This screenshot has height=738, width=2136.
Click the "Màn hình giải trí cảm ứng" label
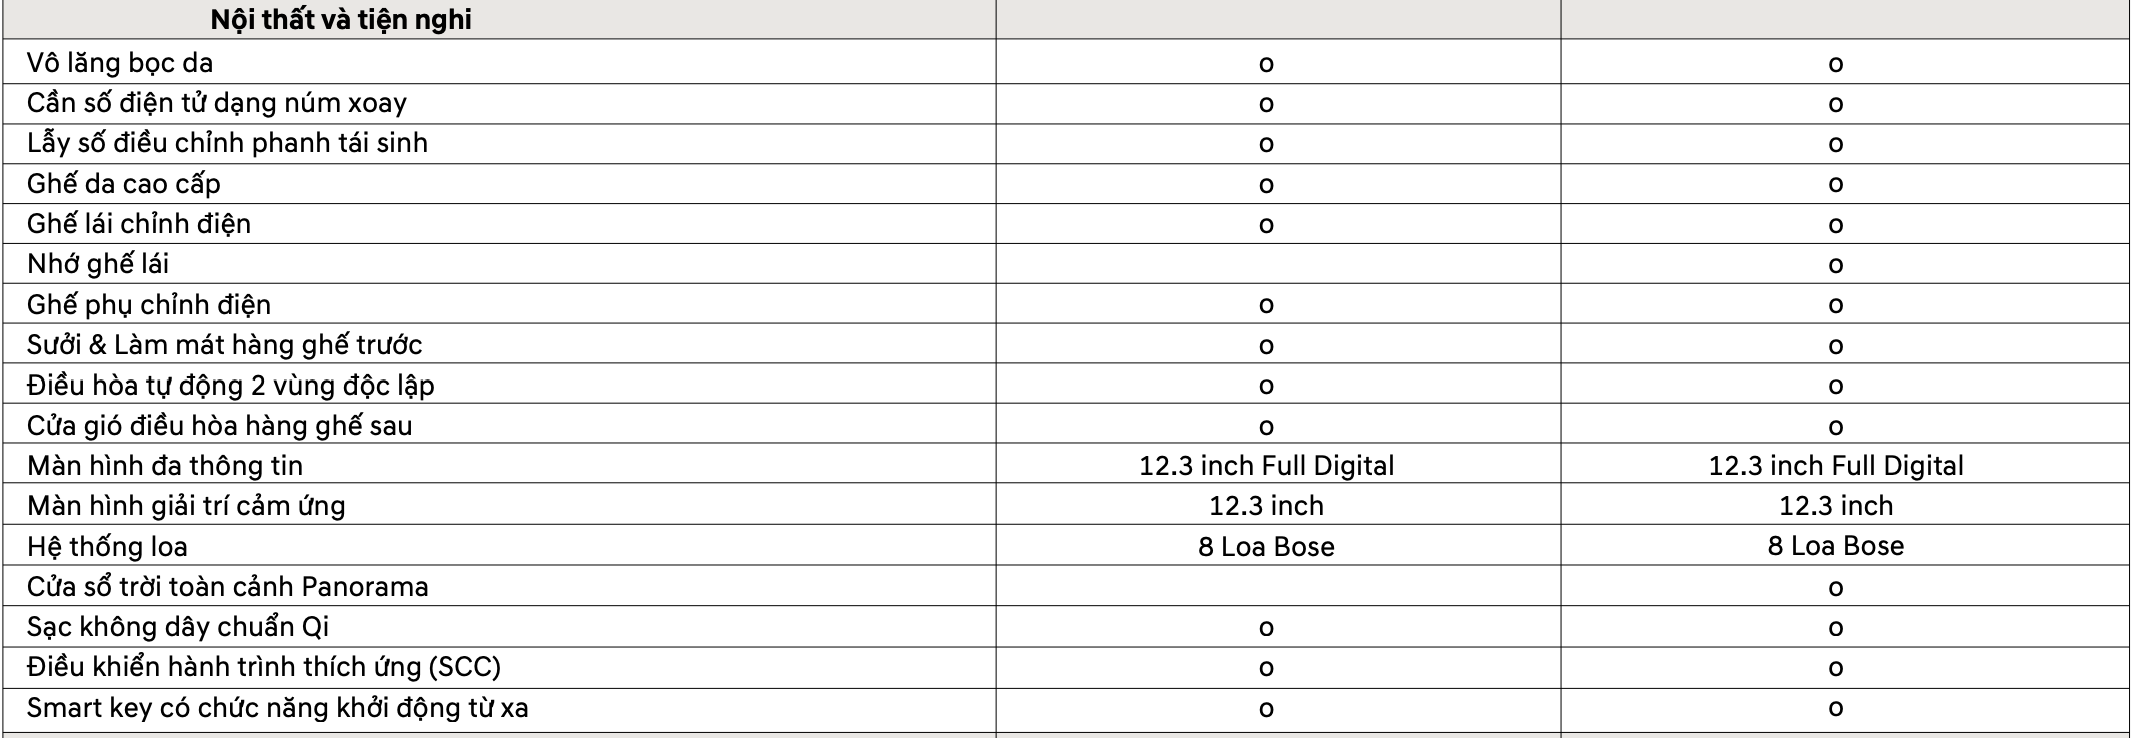[x=186, y=506]
